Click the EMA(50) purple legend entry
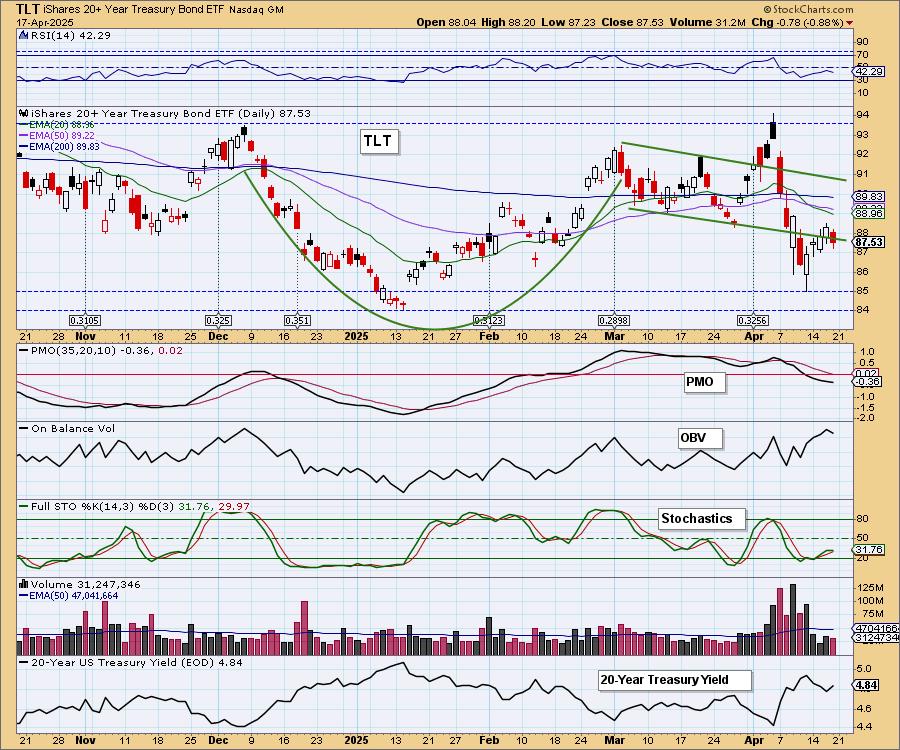900x750 pixels. point(56,135)
